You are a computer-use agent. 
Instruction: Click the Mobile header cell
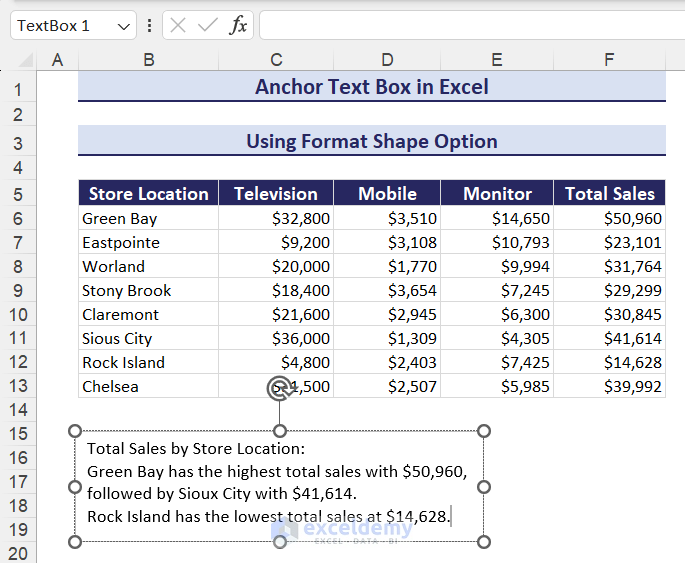tap(387, 193)
